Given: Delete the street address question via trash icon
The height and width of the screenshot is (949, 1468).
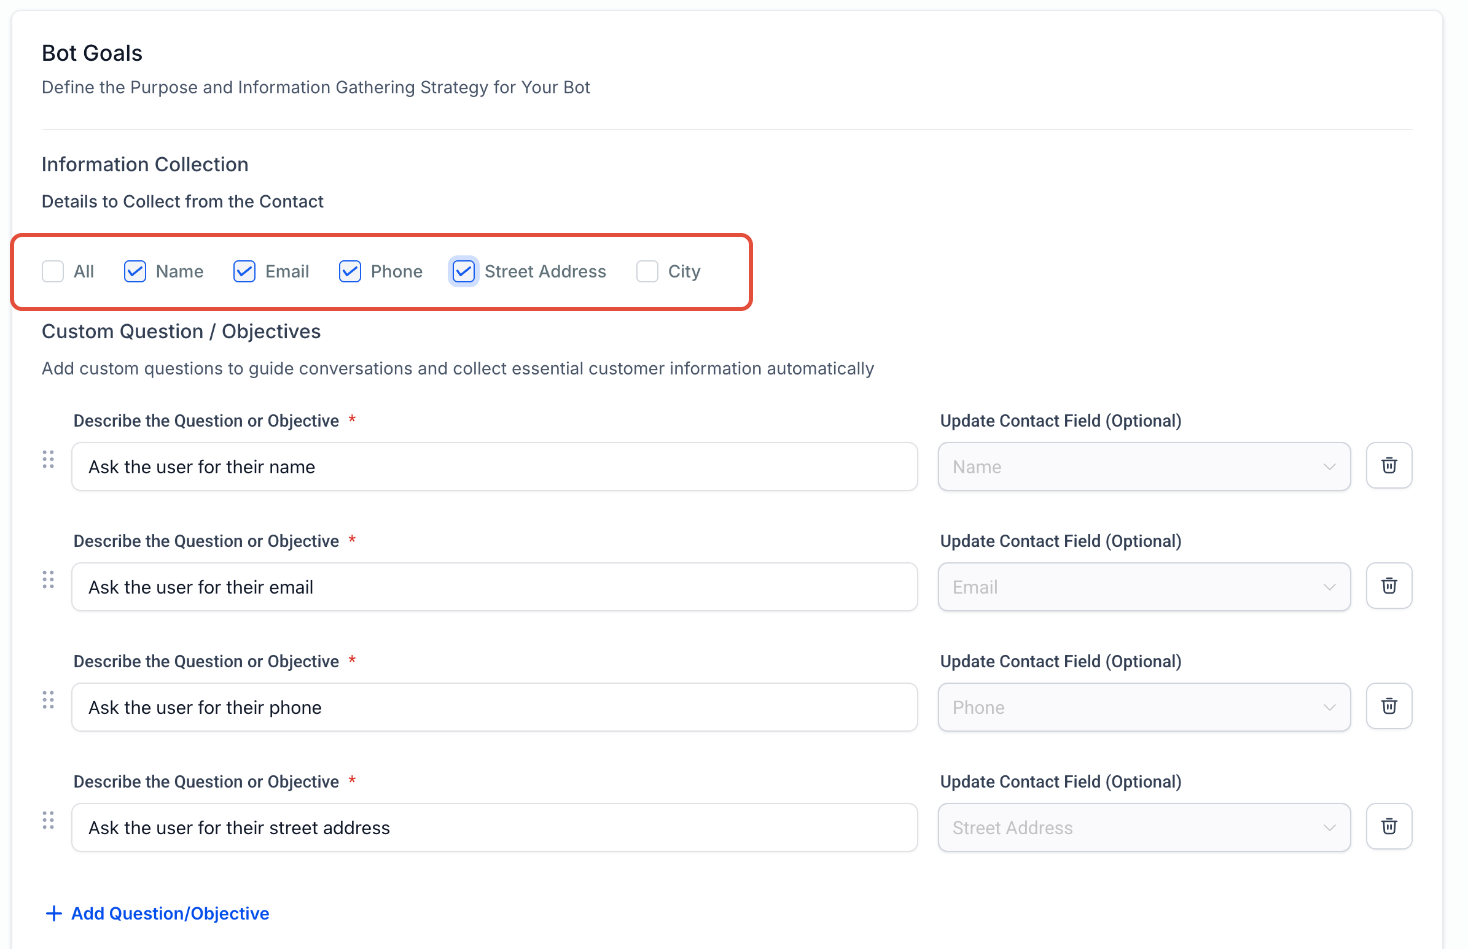Looking at the screenshot, I should (1389, 826).
